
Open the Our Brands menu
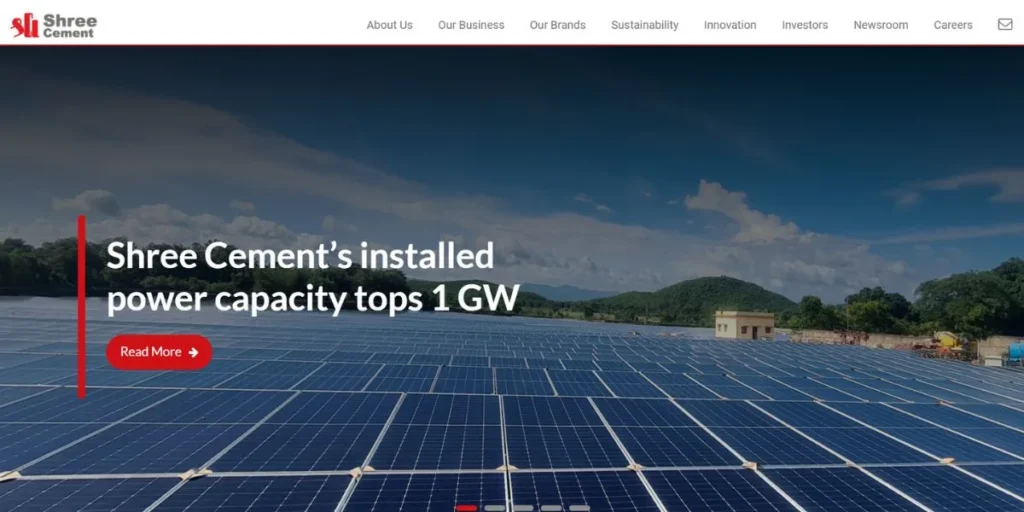557,25
